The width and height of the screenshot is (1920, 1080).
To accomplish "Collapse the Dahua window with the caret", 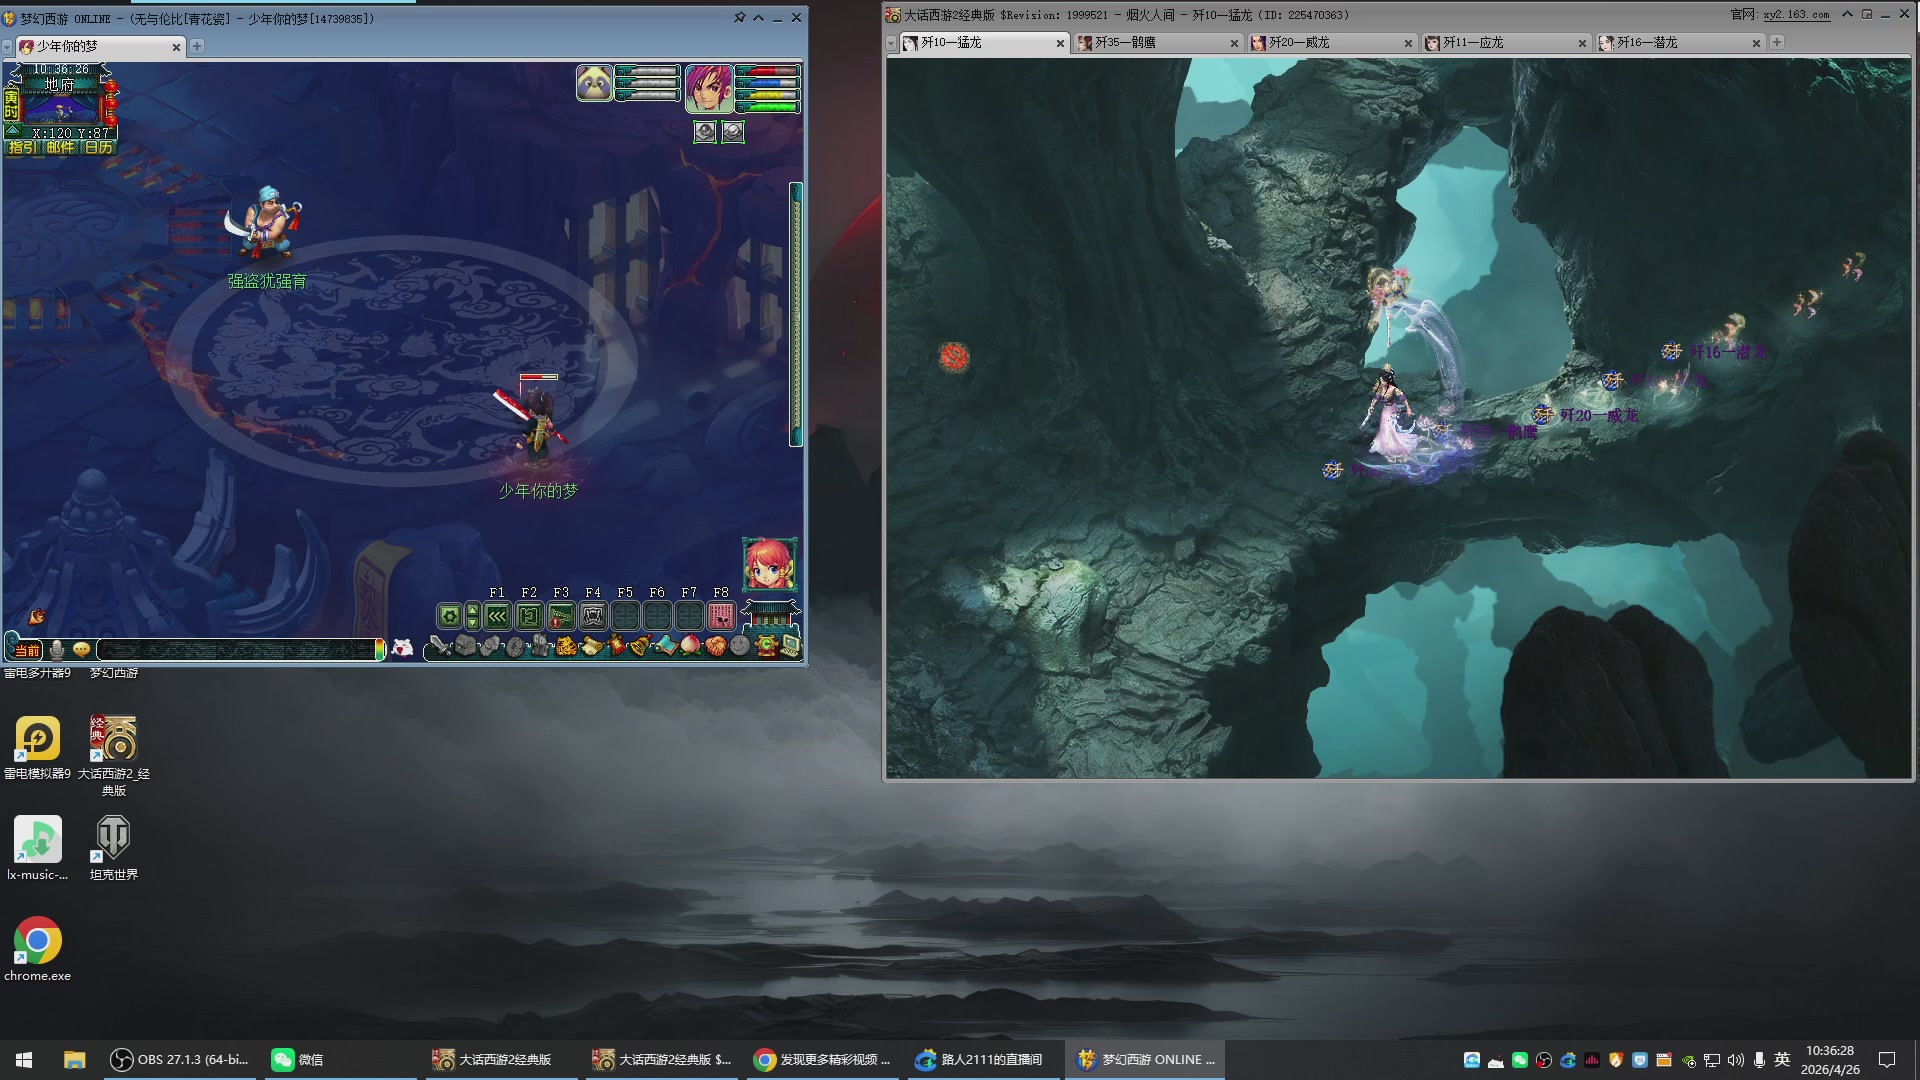I will point(1847,14).
